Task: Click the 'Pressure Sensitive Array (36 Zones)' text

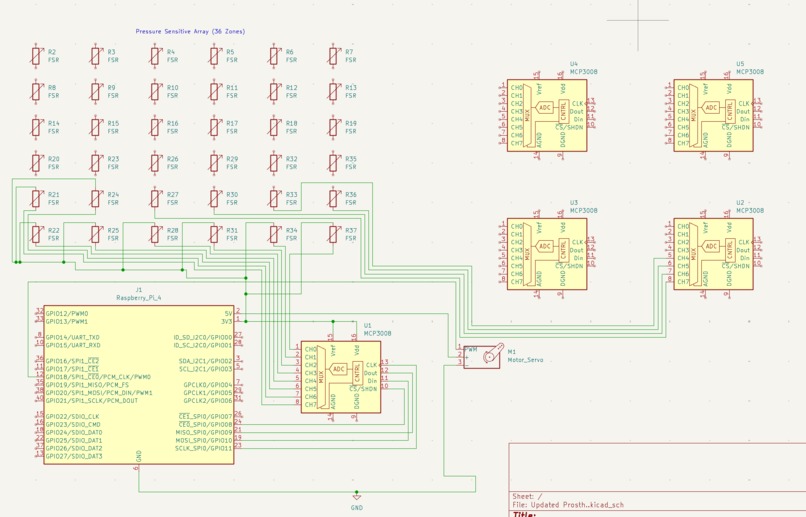Action: (190, 31)
